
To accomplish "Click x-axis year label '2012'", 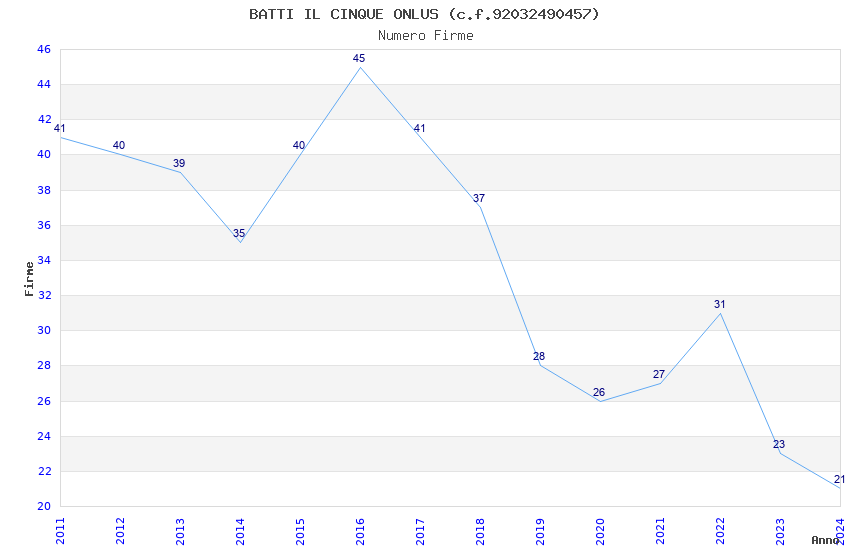I will (x=120, y=531).
